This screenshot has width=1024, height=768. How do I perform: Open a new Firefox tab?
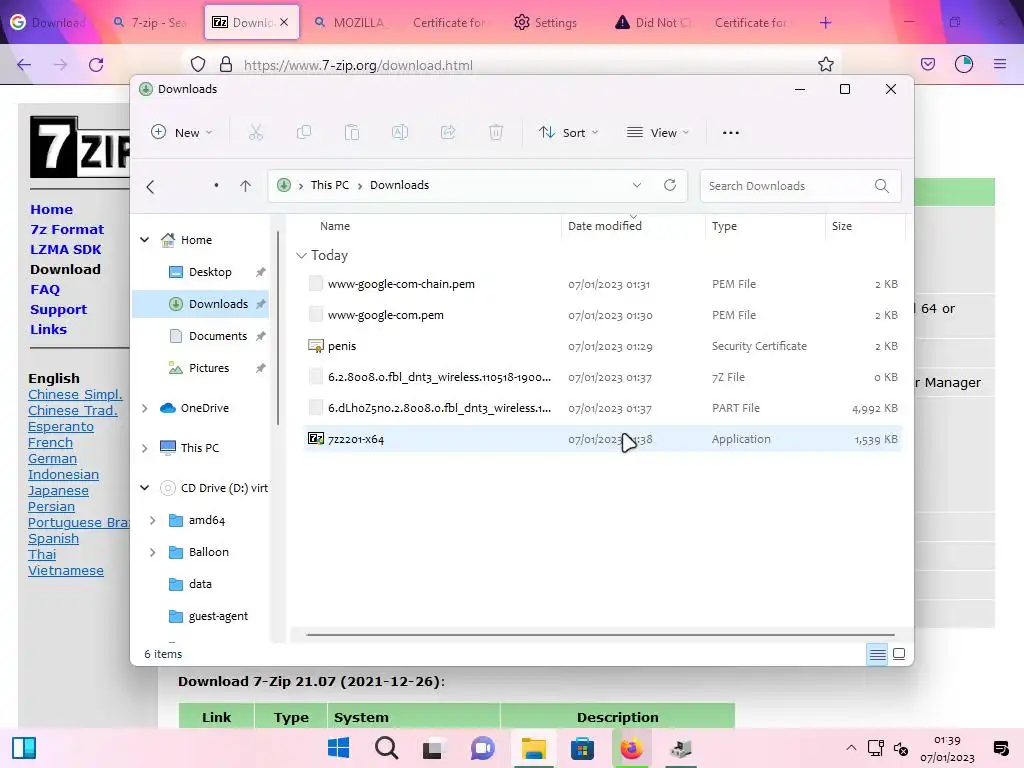[x=825, y=23]
